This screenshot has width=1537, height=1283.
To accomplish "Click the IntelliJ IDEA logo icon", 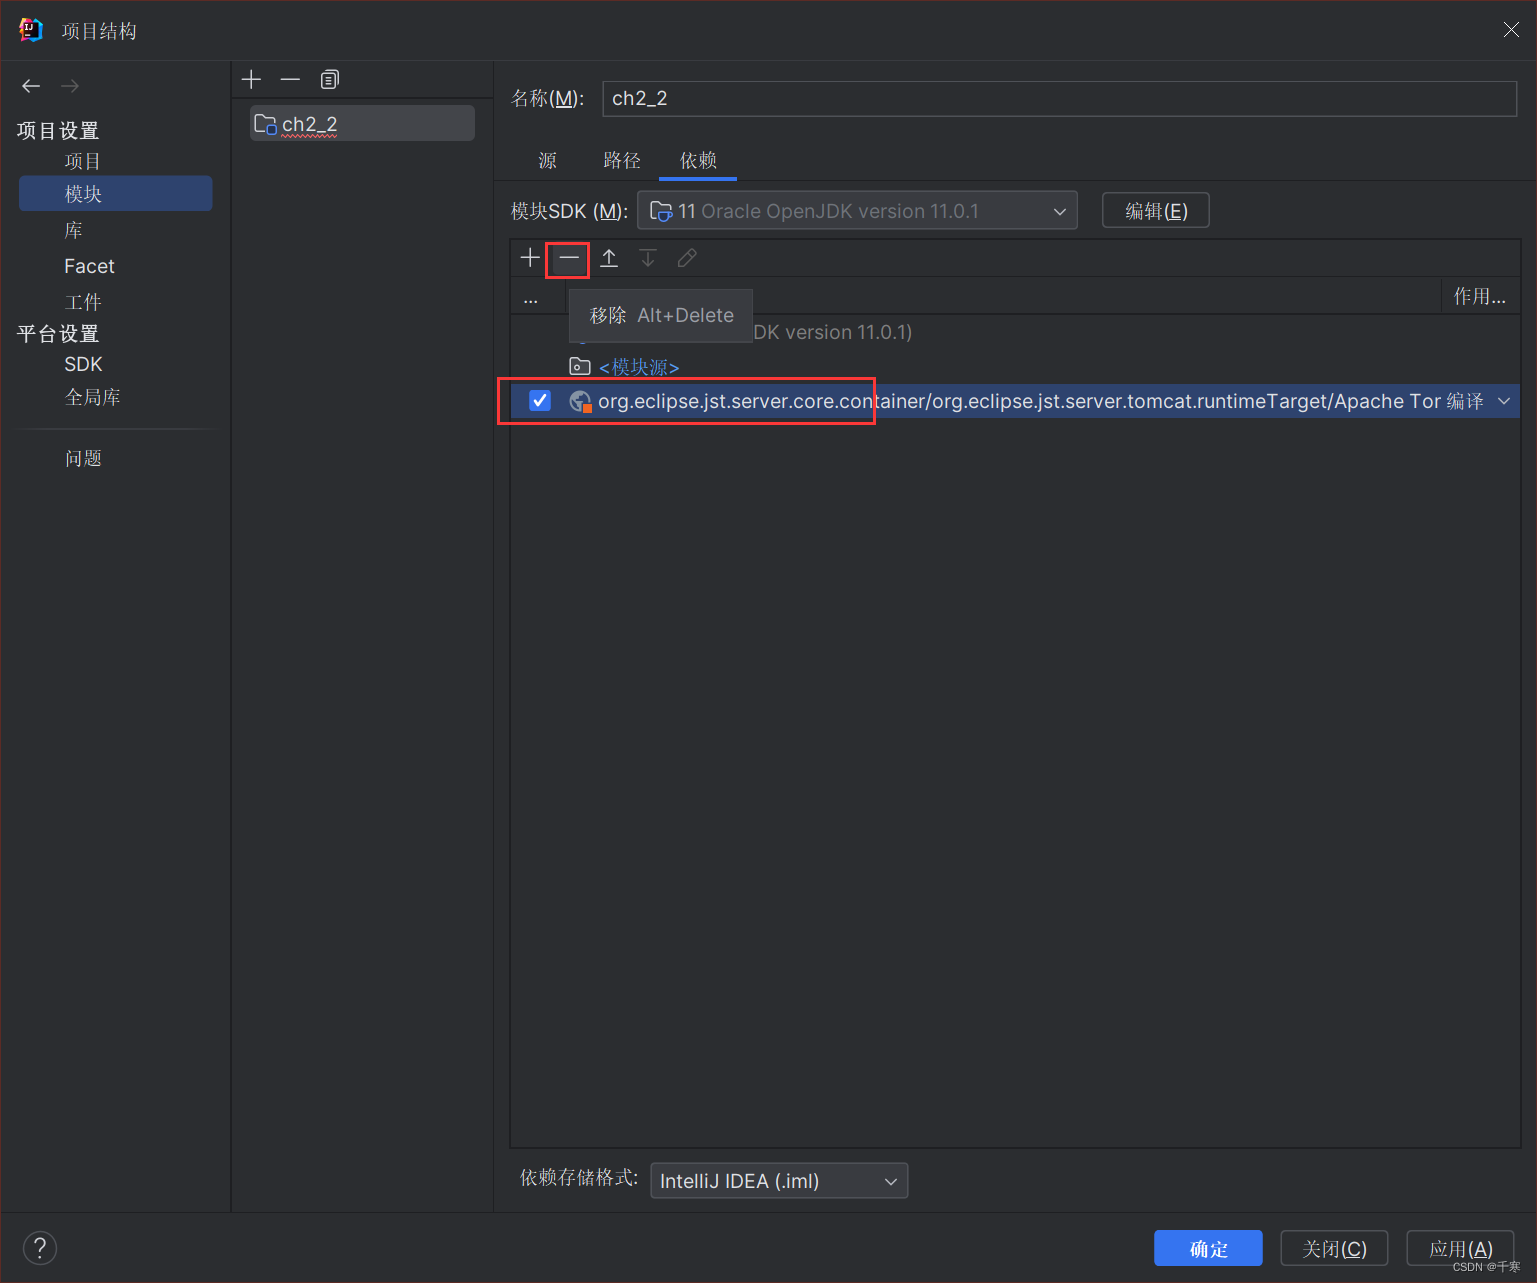I will [x=31, y=30].
